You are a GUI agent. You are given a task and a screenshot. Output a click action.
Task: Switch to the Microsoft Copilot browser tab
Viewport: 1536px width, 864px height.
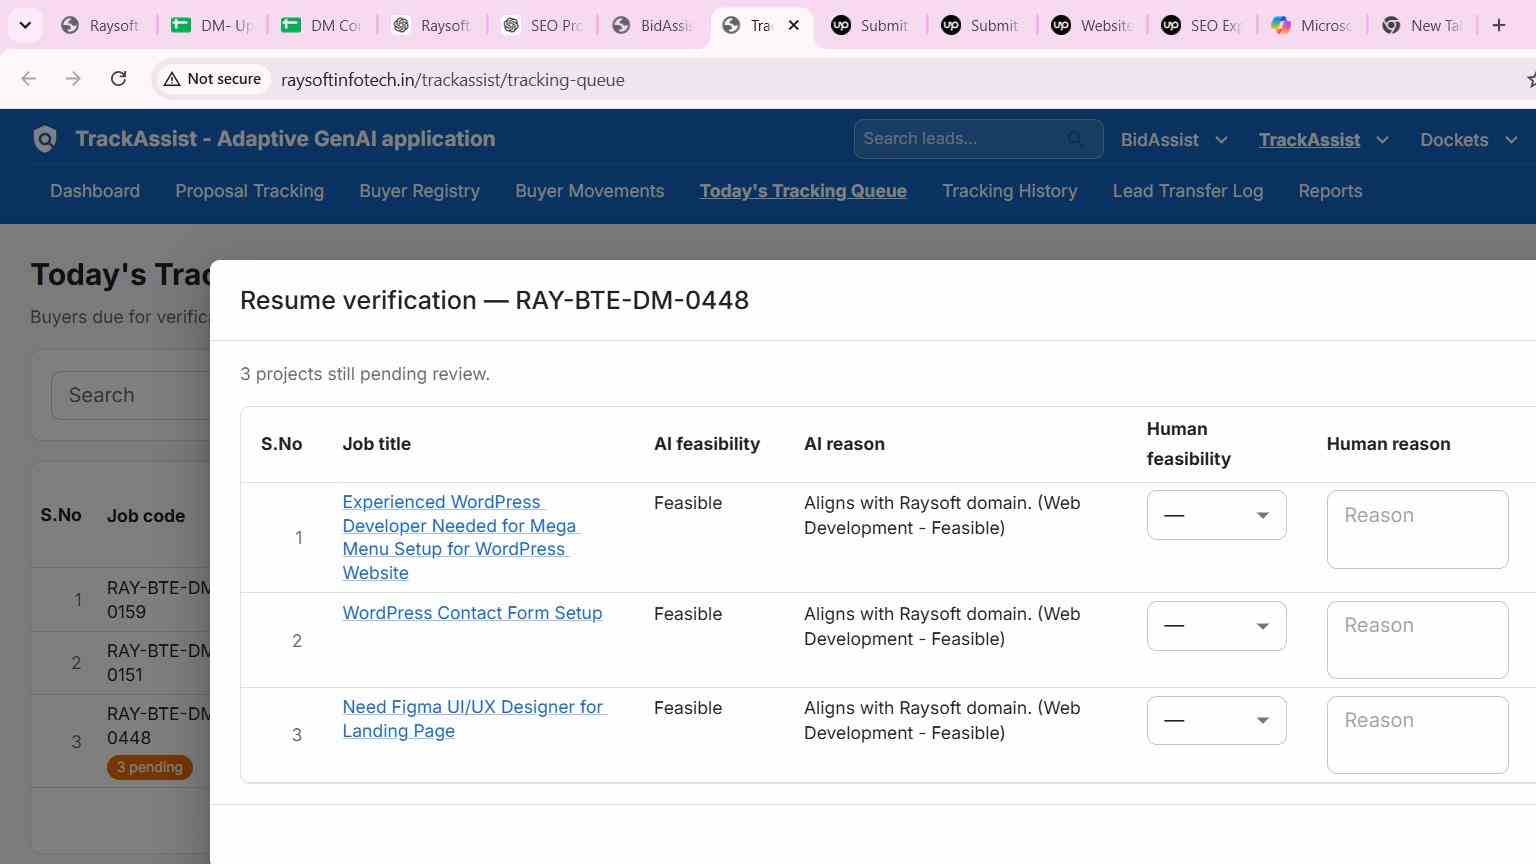click(1312, 25)
